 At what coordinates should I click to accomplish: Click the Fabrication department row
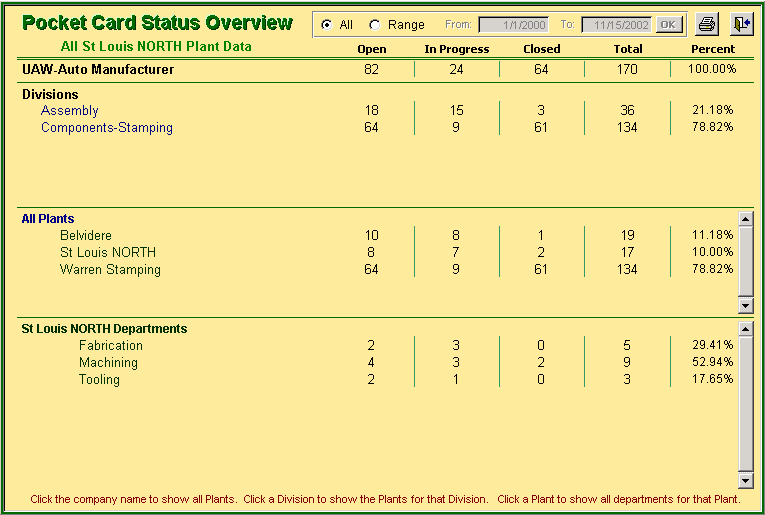click(x=111, y=345)
